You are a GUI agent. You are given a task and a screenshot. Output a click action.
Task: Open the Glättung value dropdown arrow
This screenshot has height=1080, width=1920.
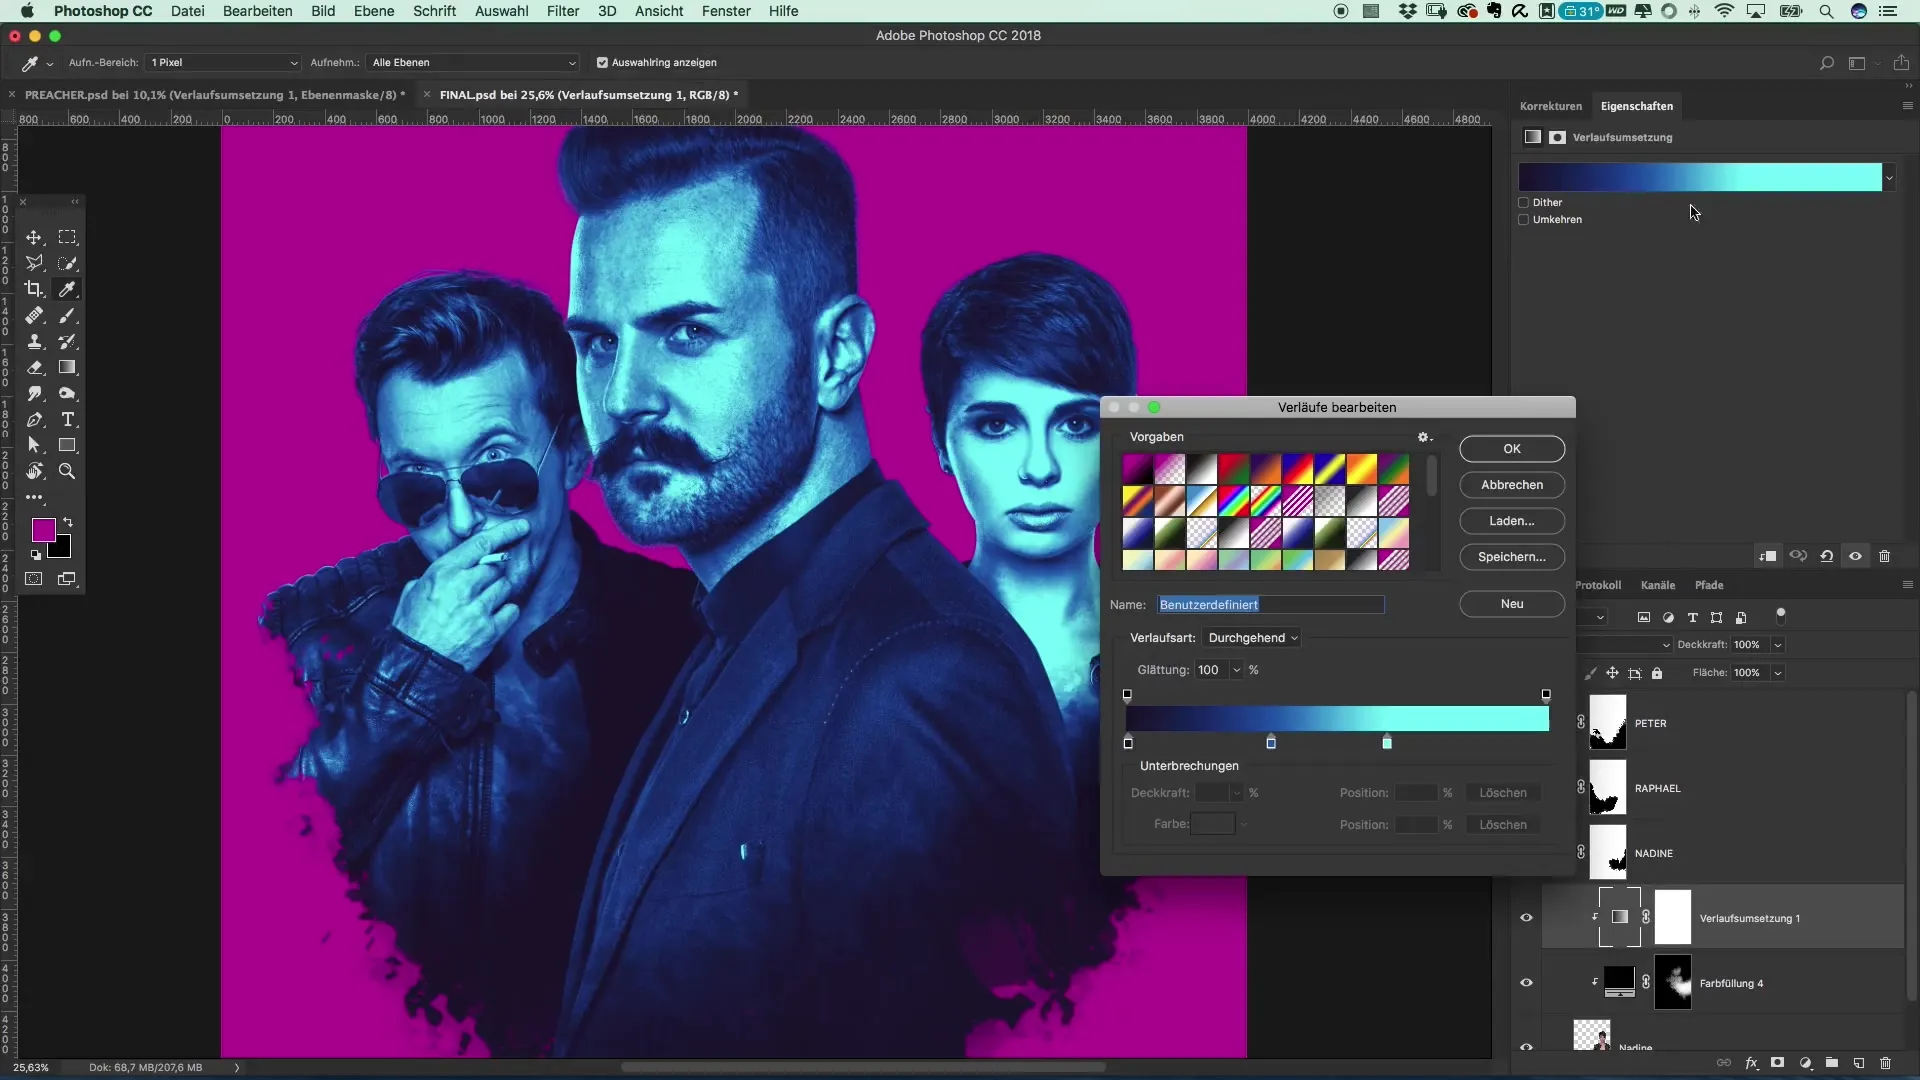pos(1237,670)
